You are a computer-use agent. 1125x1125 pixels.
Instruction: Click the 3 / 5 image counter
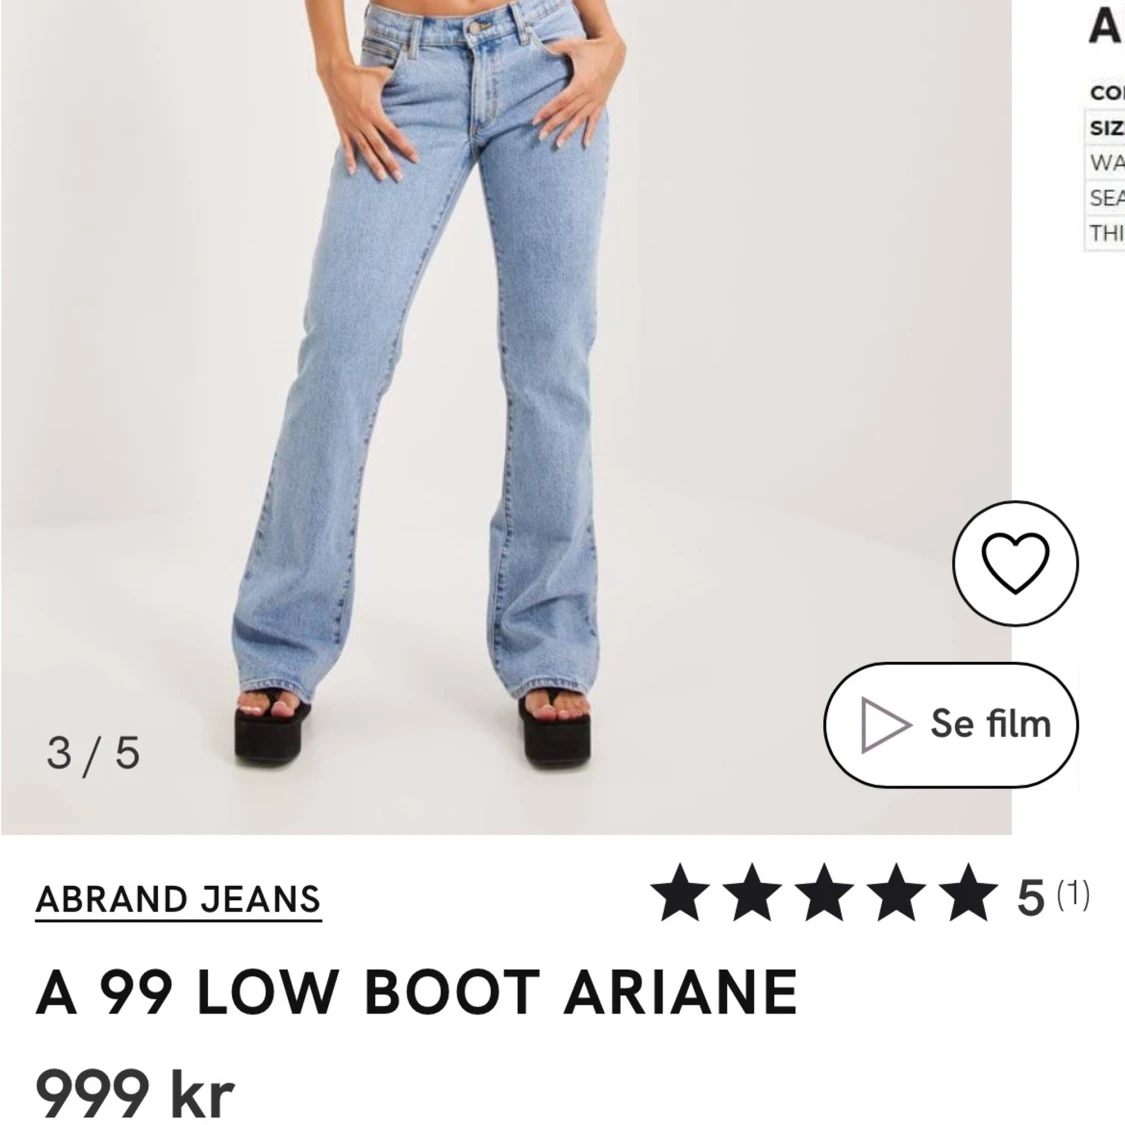[93, 753]
